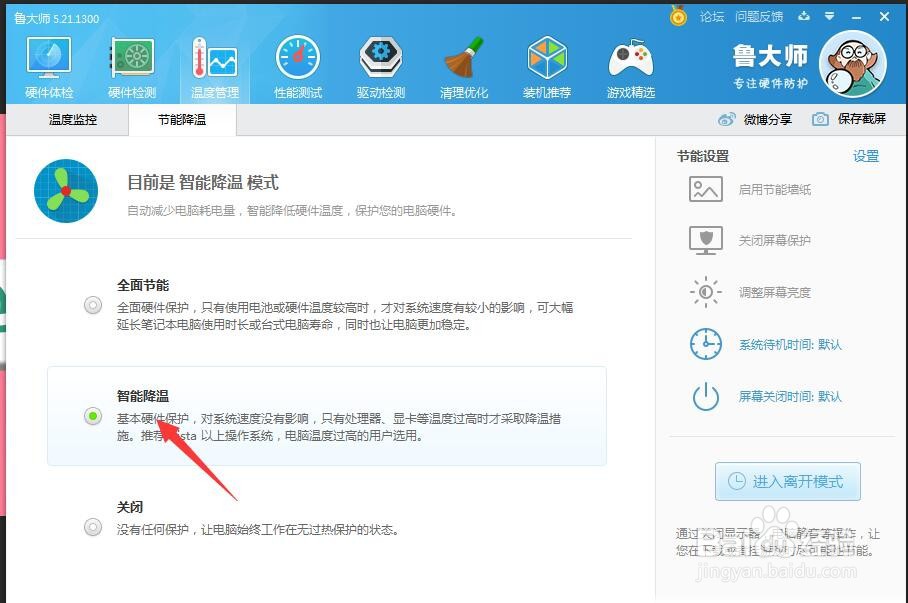Click the 关闭屏幕保护 monitor shield icon
Viewport: 908px width, 603px height.
tap(706, 240)
